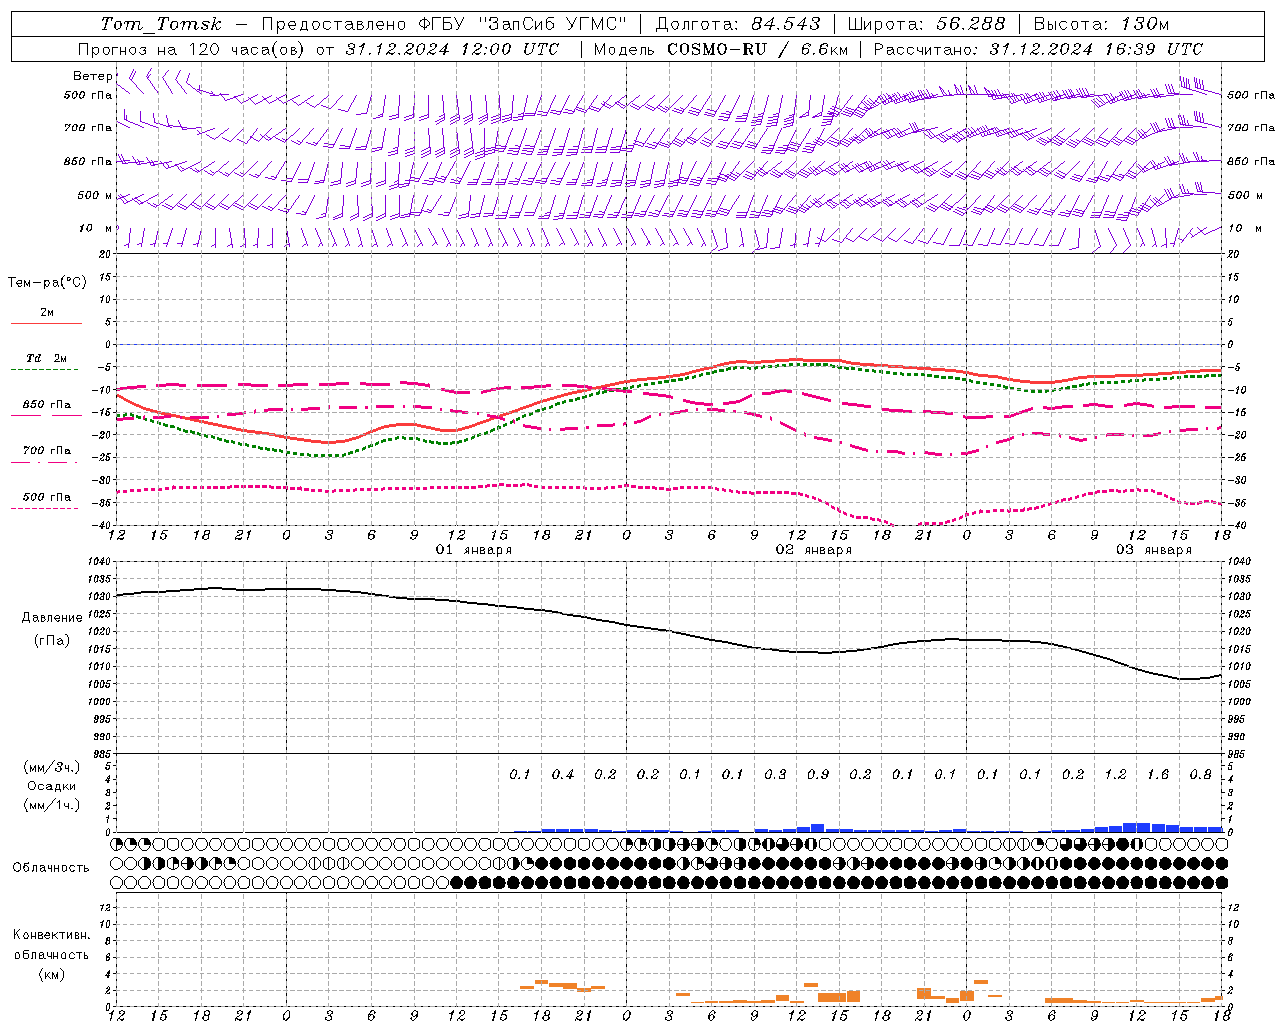Image resolution: width=1280 pixels, height=1024 pixels.
Task: Click the "2м" legend entry above "Td 2м"
Action: tap(47, 312)
